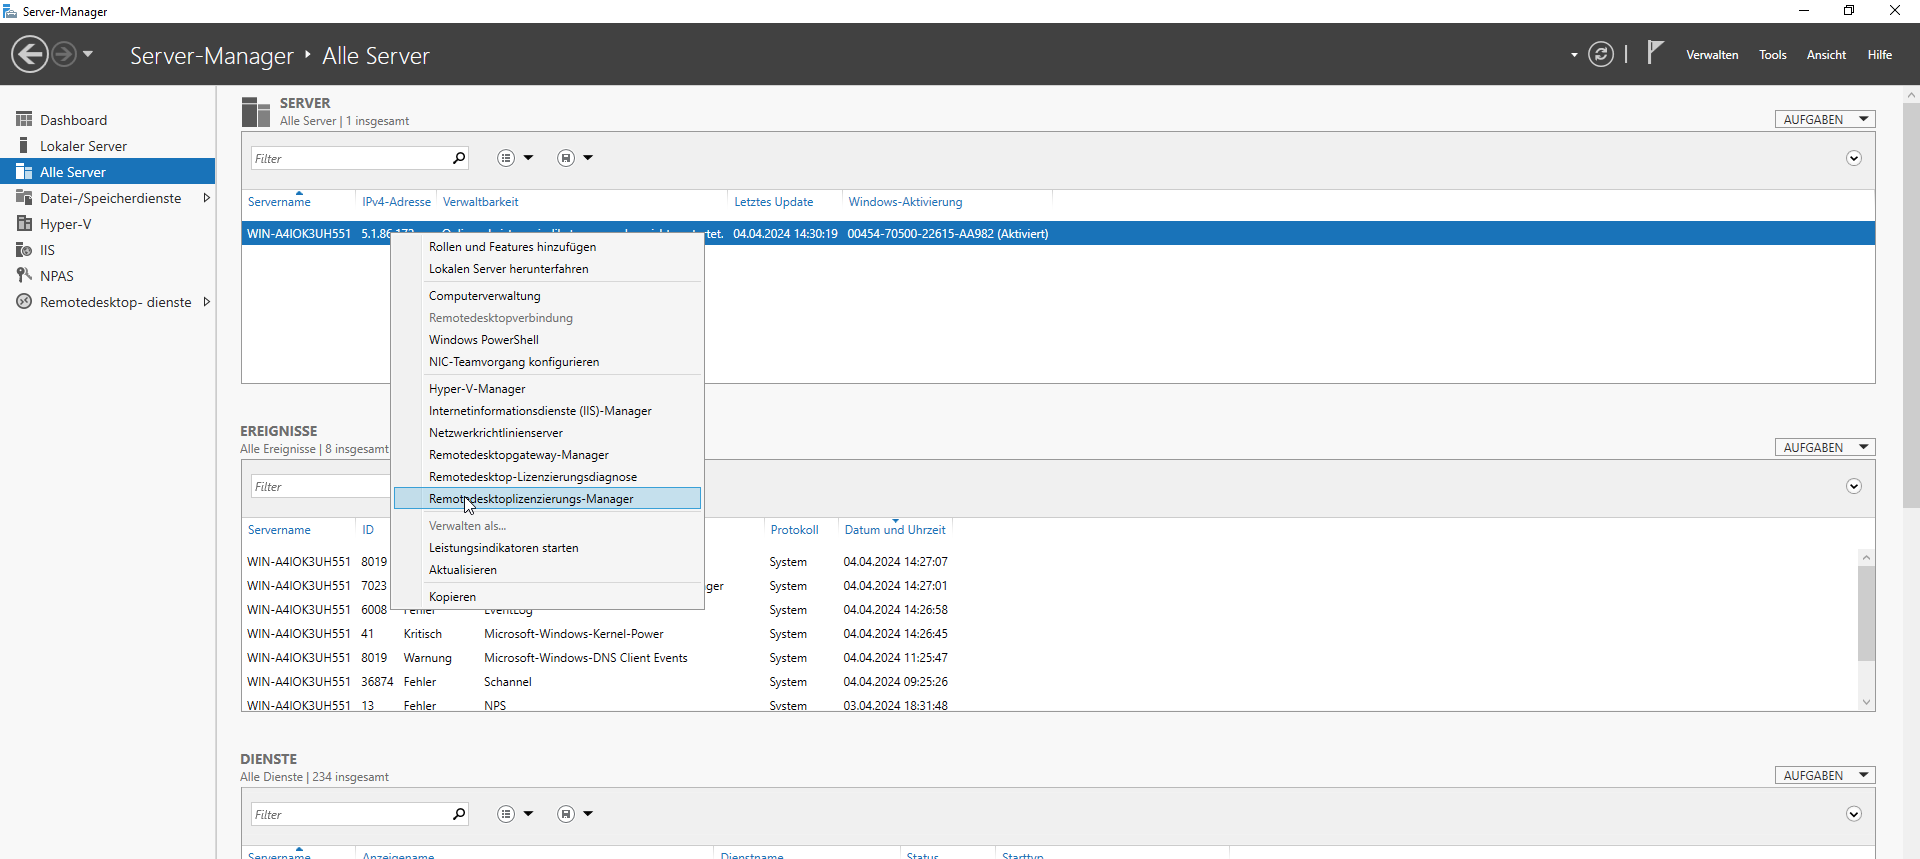The width and height of the screenshot is (1920, 859).
Task: Open Remotedesktoplizenzierungs-Manager
Action: pos(547,499)
